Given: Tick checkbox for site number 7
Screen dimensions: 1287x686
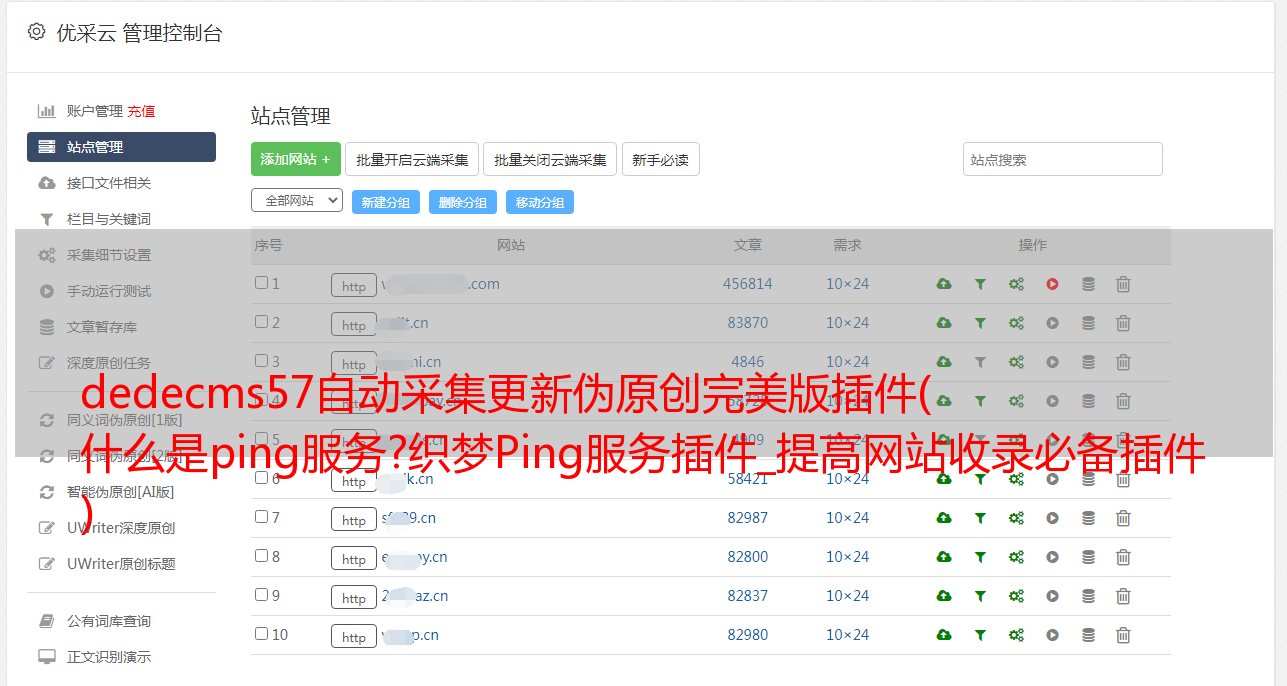Looking at the screenshot, I should click(x=261, y=517).
